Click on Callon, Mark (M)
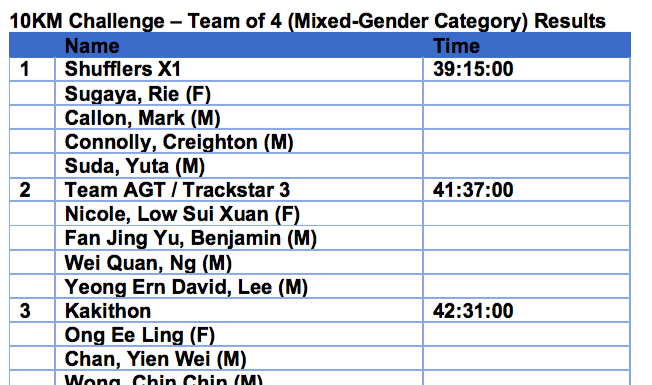Image resolution: width=652 pixels, height=385 pixels. click(142, 118)
